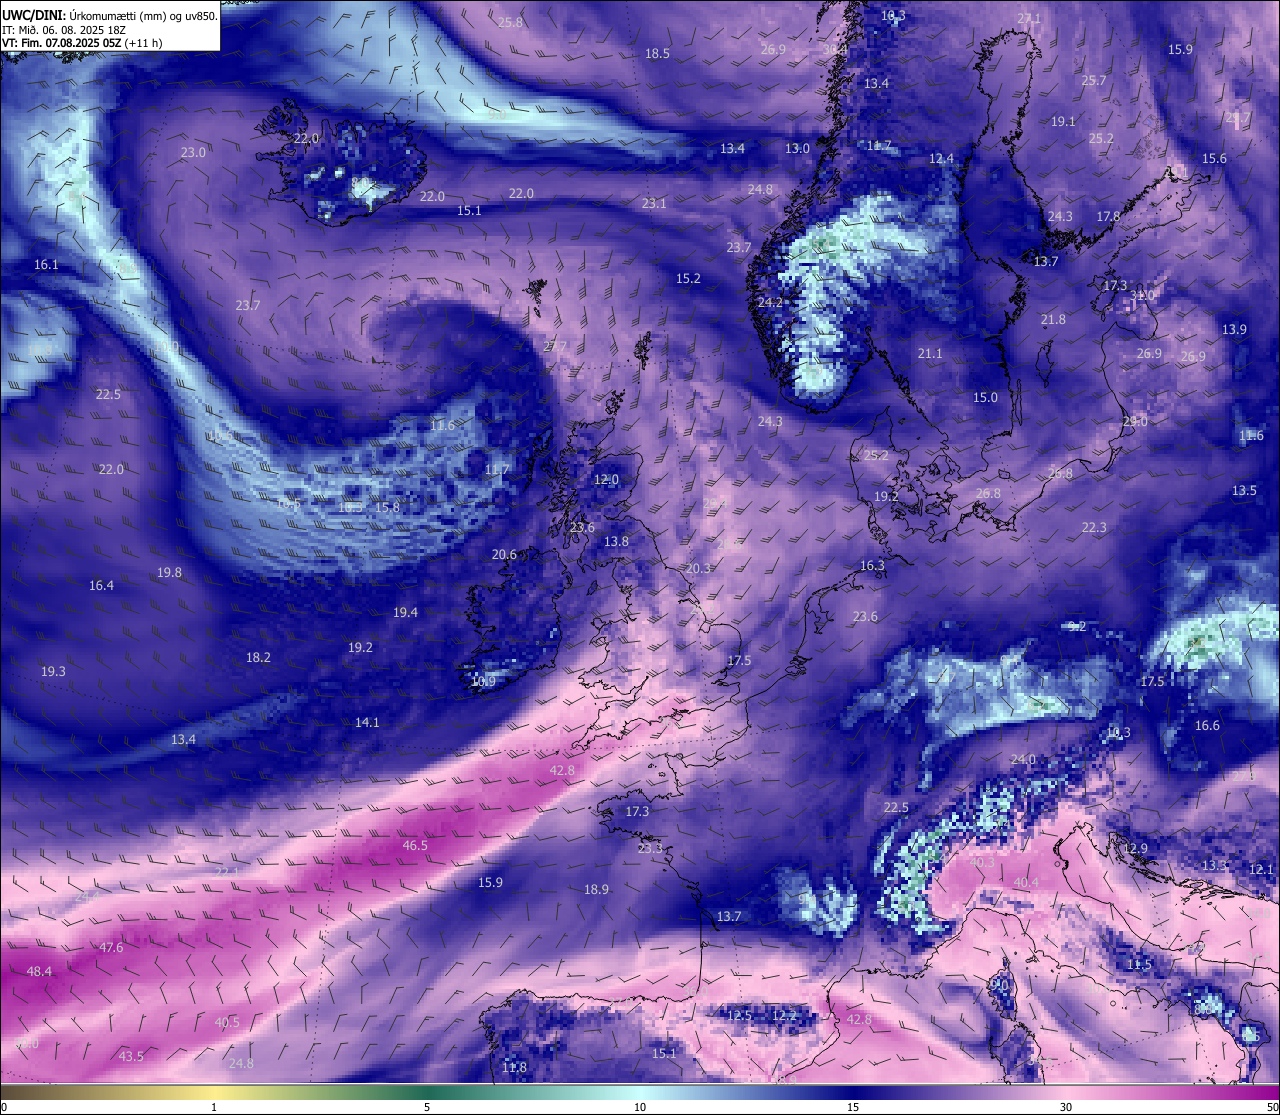1280x1115 pixels.
Task: Click the 23.1 map value
Action: [x=654, y=202]
